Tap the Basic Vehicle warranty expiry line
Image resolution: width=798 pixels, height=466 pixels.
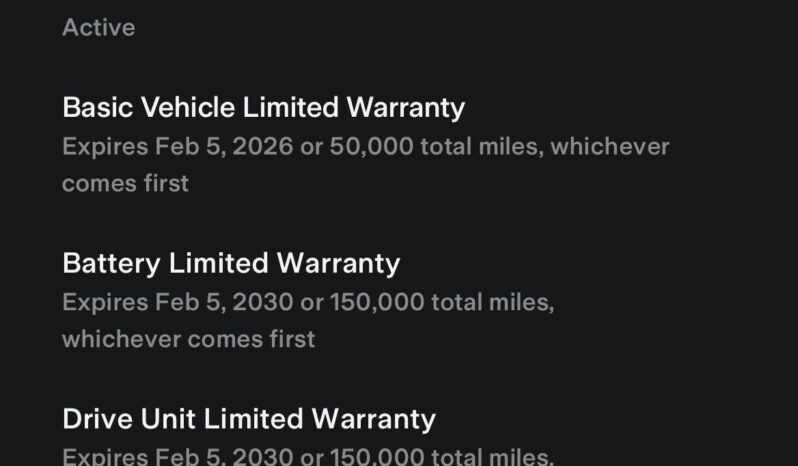click(365, 147)
